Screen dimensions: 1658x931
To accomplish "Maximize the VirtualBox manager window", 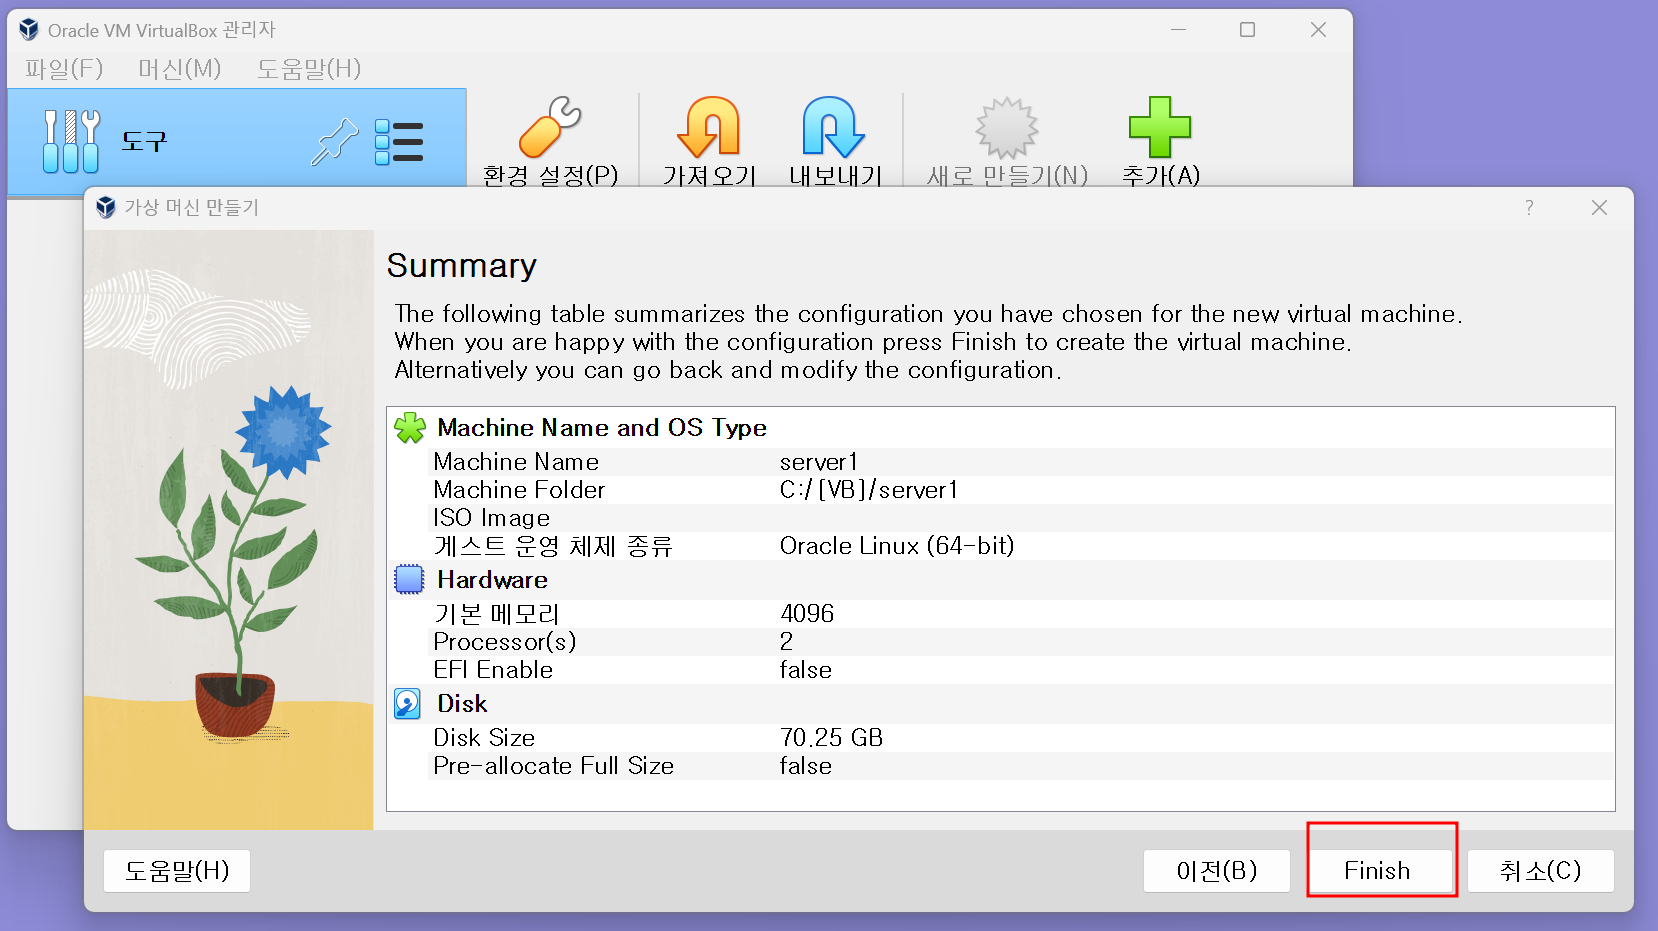I will 1247,30.
